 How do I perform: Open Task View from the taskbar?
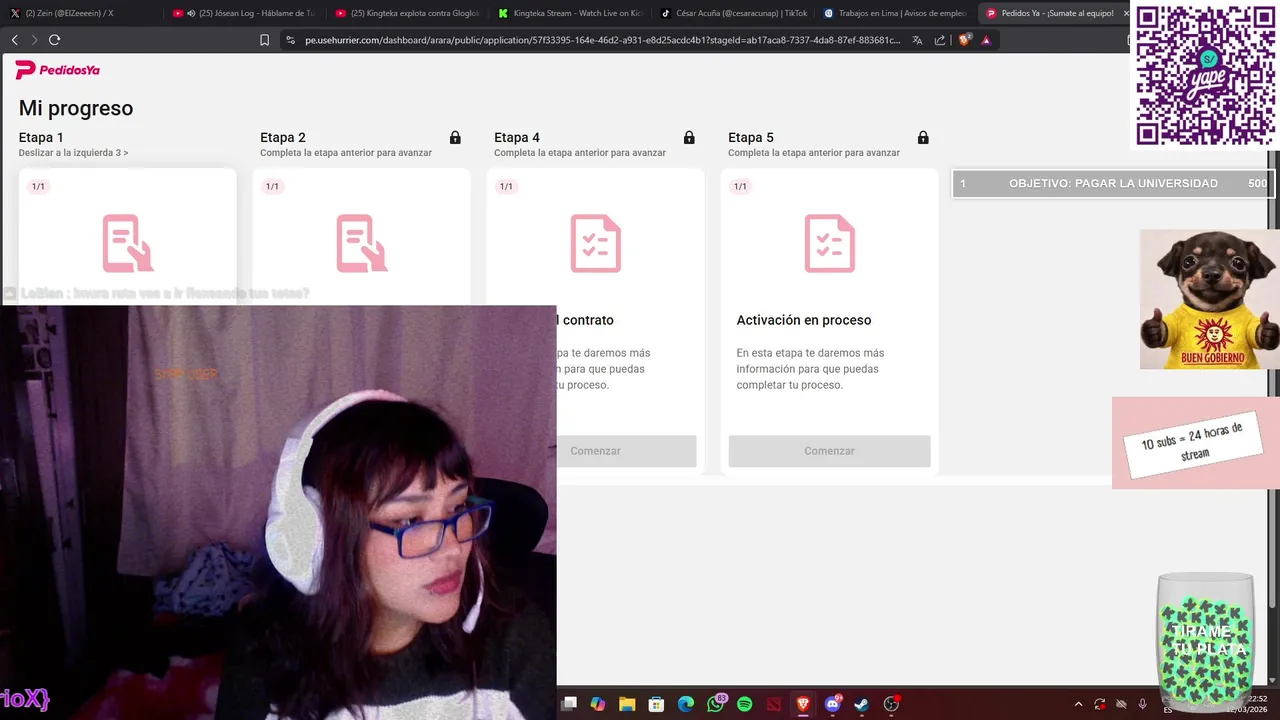[569, 704]
